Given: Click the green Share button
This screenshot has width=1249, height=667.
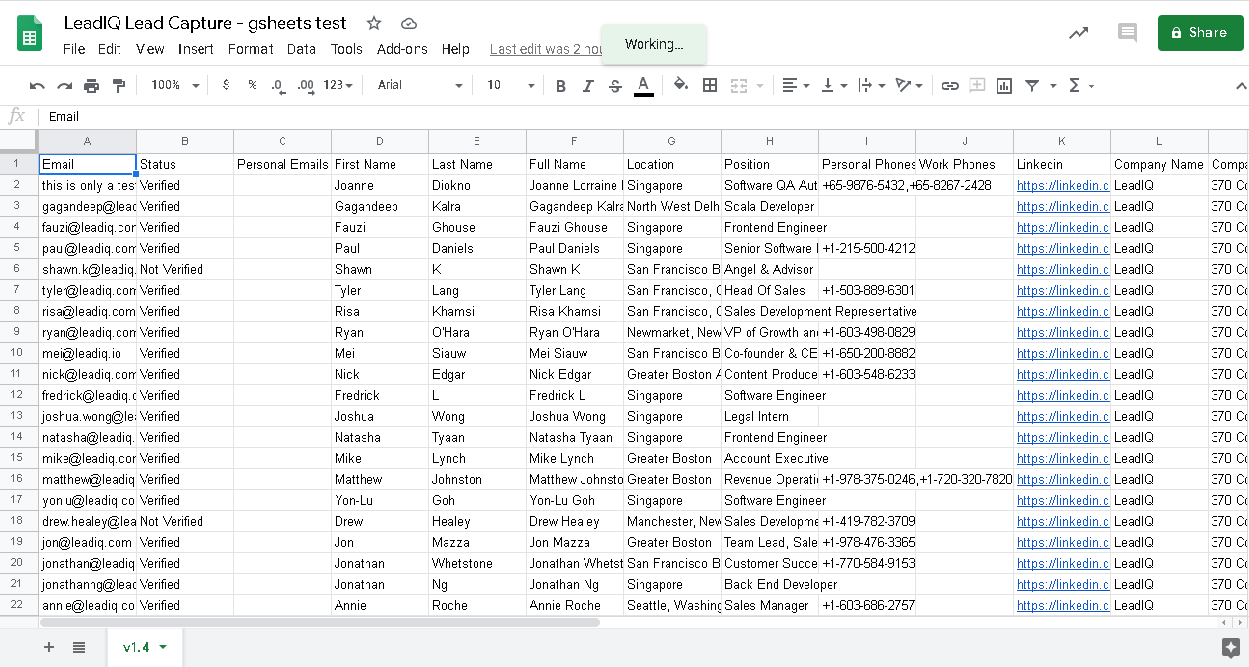Looking at the screenshot, I should pyautogui.click(x=1200, y=32).
